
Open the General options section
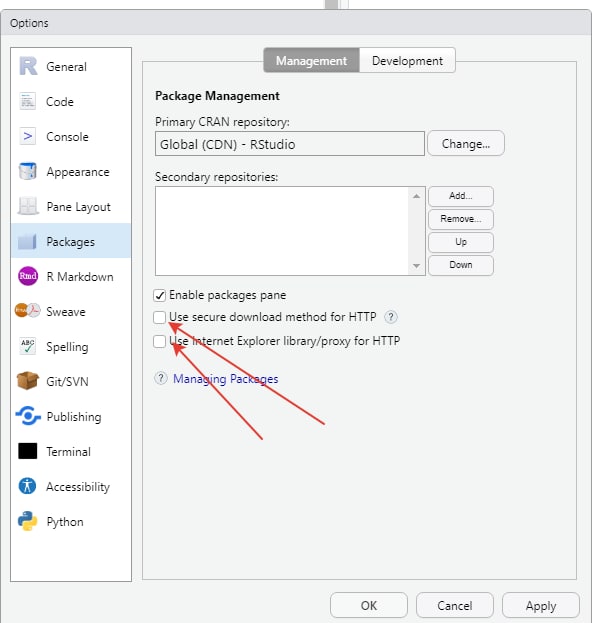[71, 66]
